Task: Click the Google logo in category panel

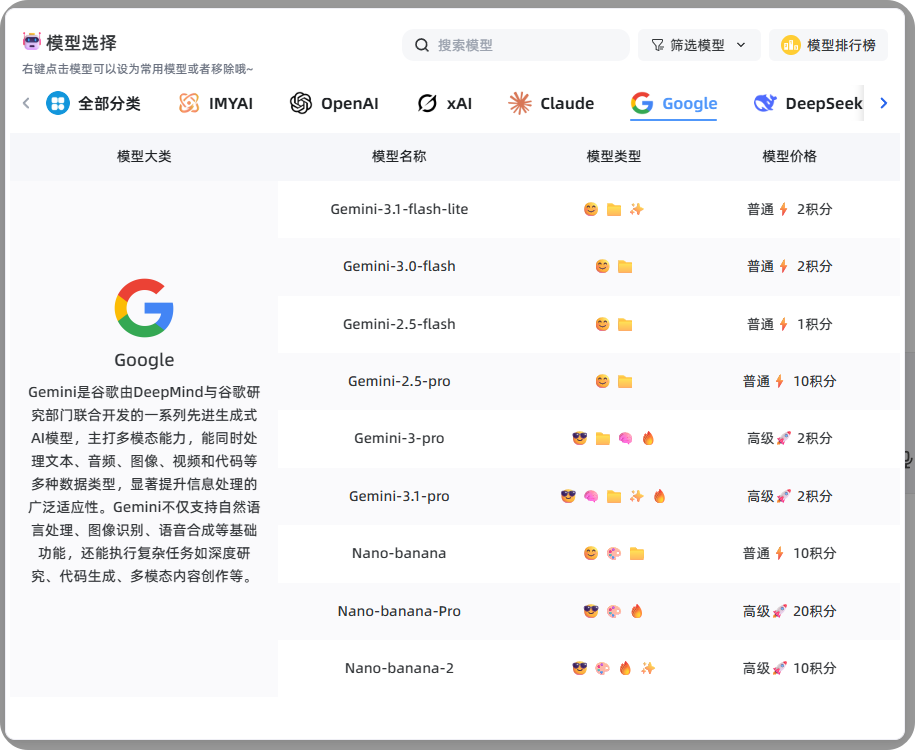Action: [x=144, y=308]
